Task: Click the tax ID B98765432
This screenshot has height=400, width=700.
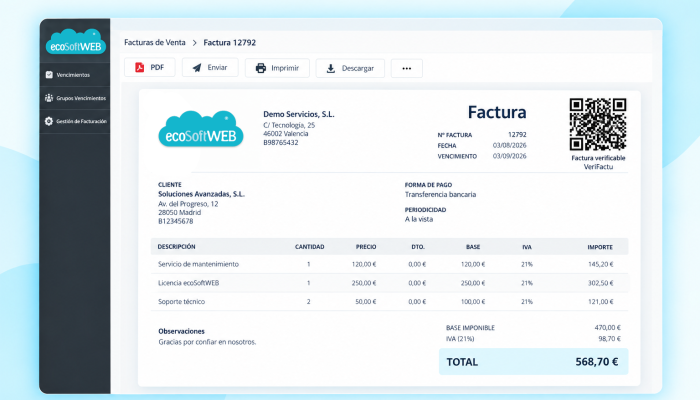Action: [x=281, y=142]
